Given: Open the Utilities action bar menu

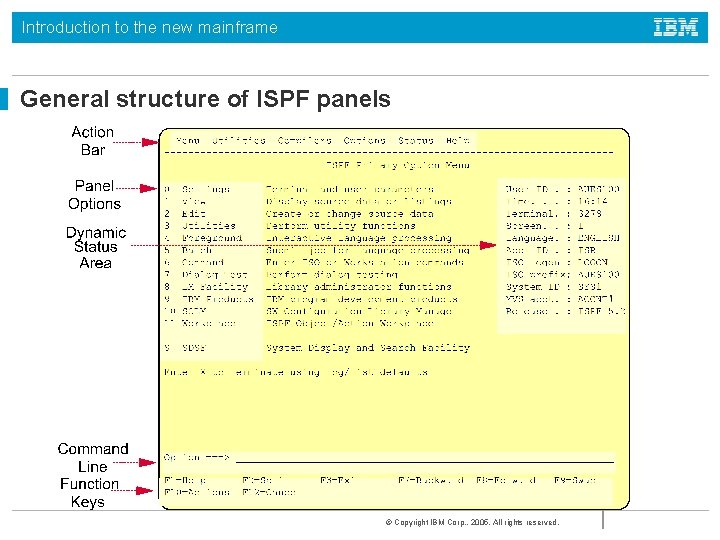Looking at the screenshot, I should 239,141.
